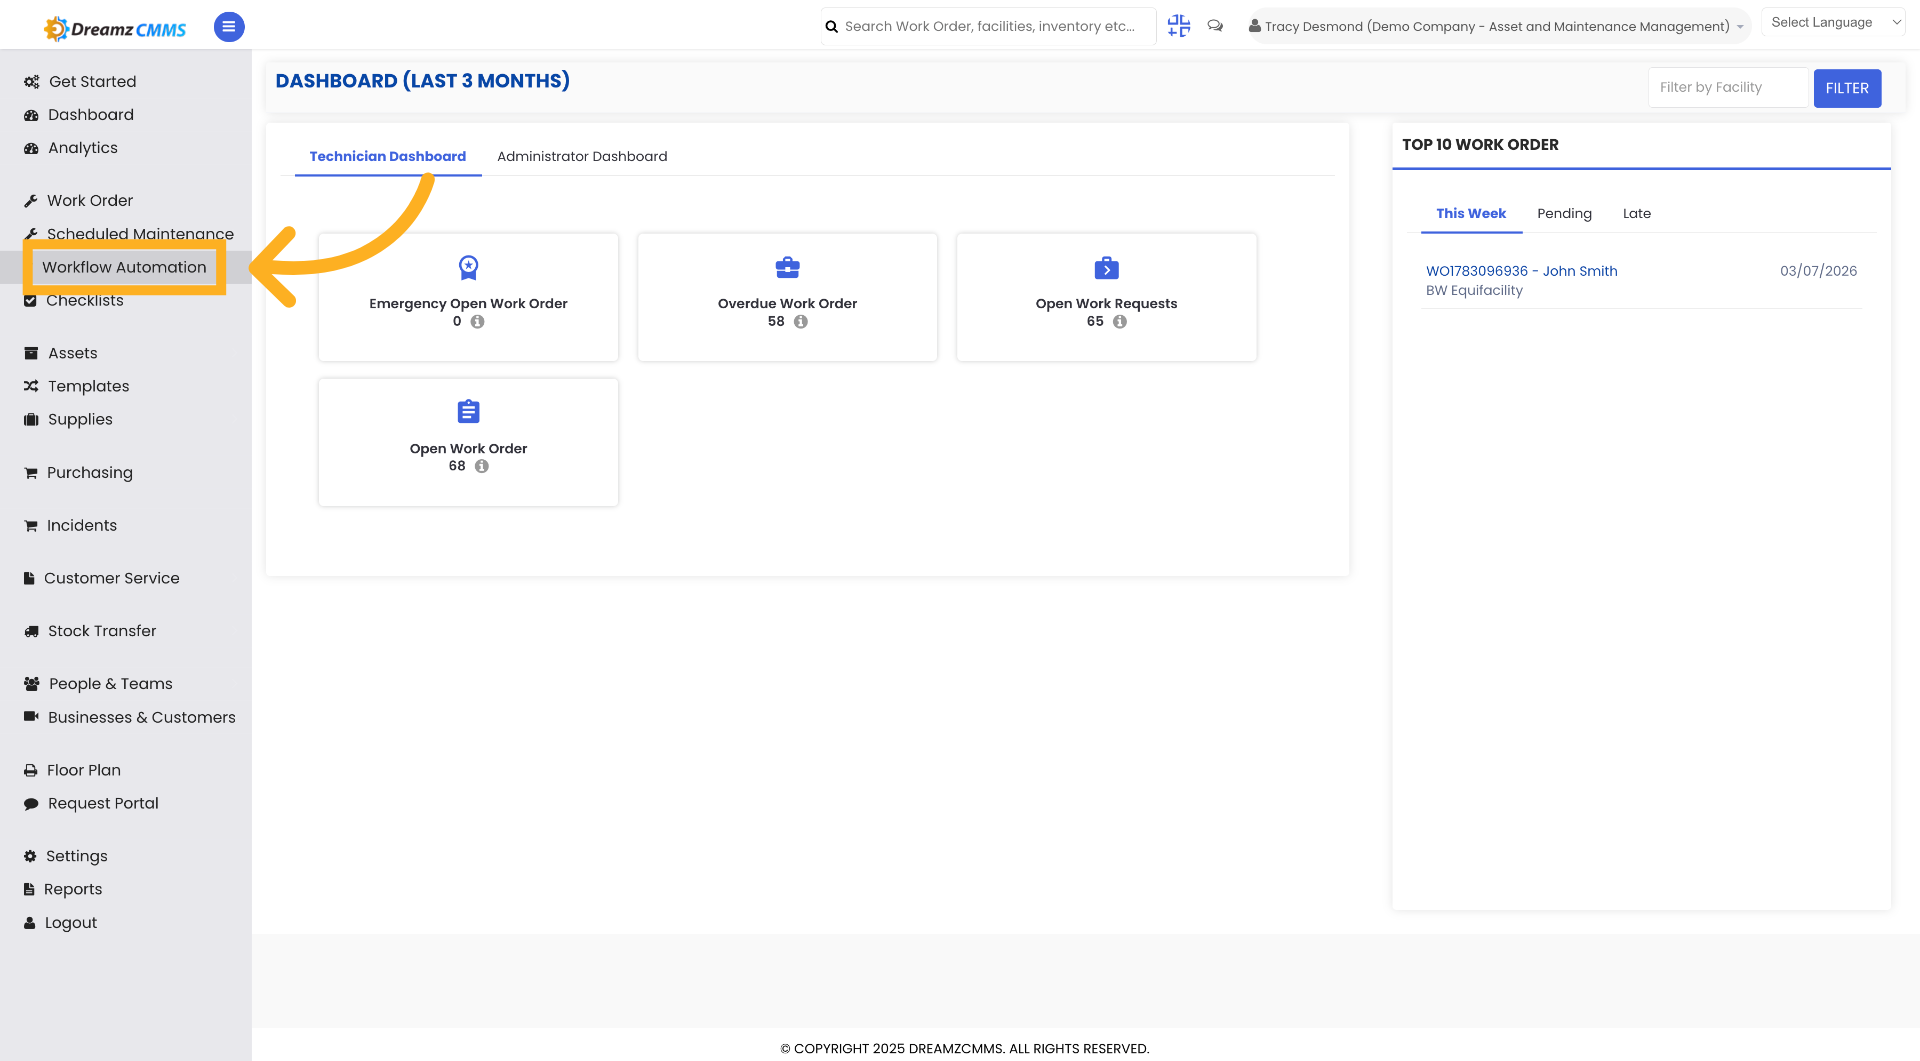Open the Open Work Requests card label
Image resolution: width=1920 pixels, height=1061 pixels.
coord(1106,303)
